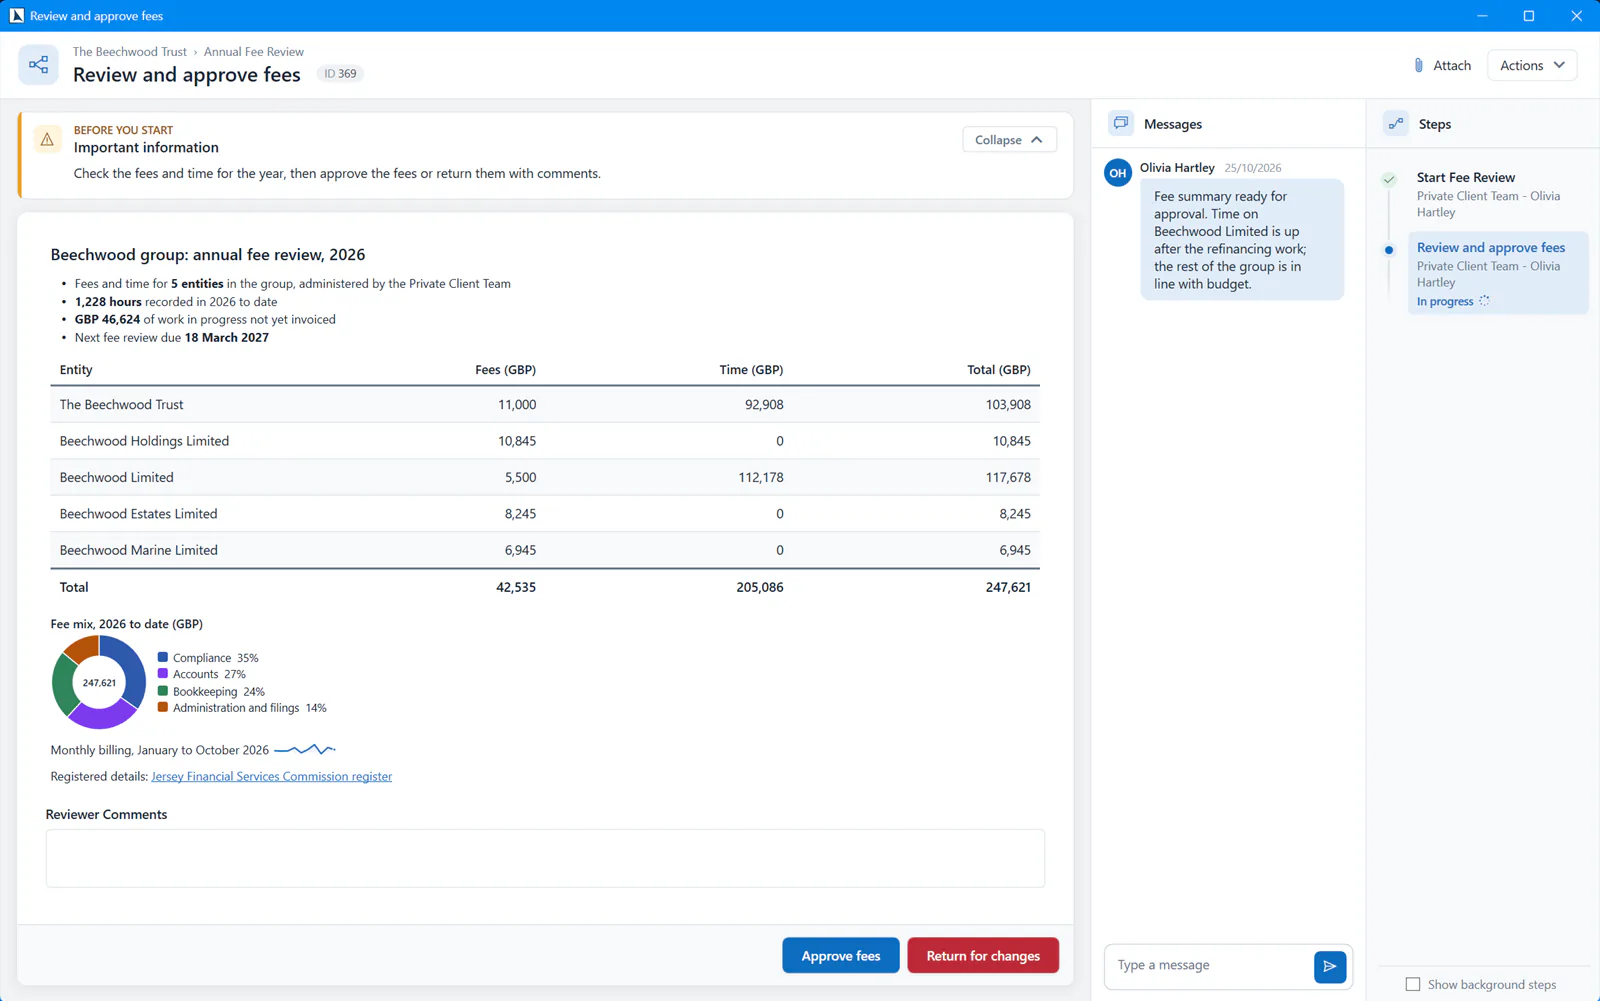This screenshot has width=1600, height=1001.
Task: Send the message with the arrow button
Action: tap(1330, 966)
